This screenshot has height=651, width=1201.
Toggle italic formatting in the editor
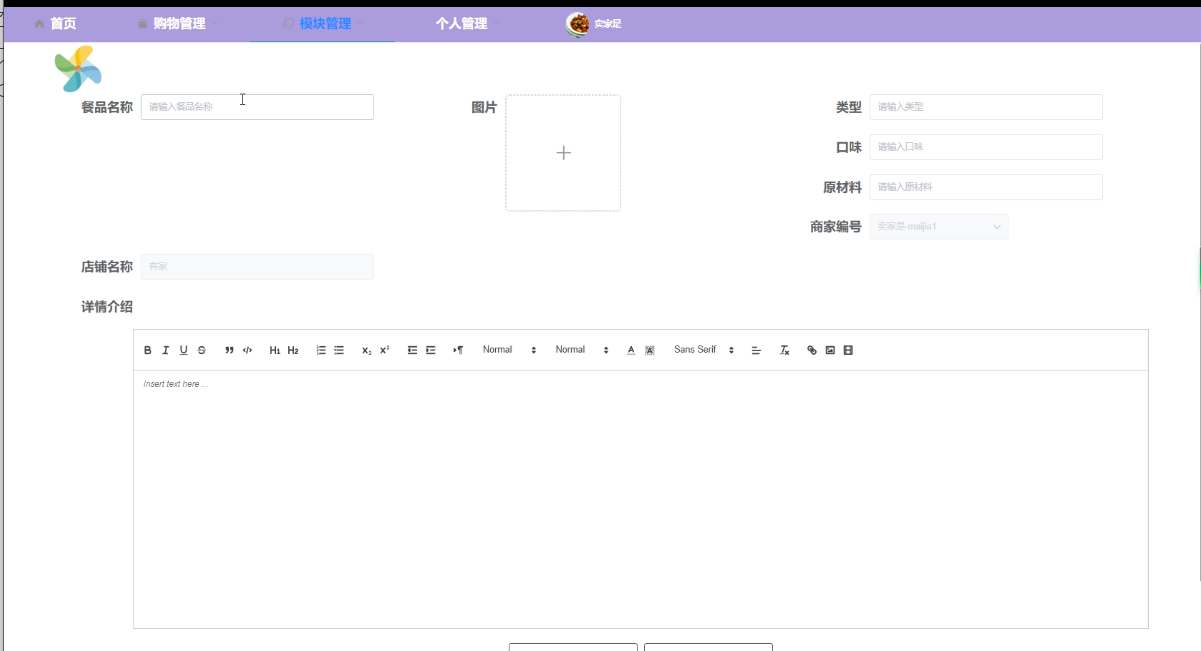click(x=166, y=350)
